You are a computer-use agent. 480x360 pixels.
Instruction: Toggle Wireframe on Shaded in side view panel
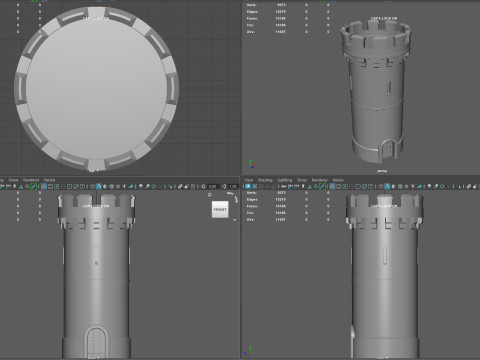(x=400, y=187)
